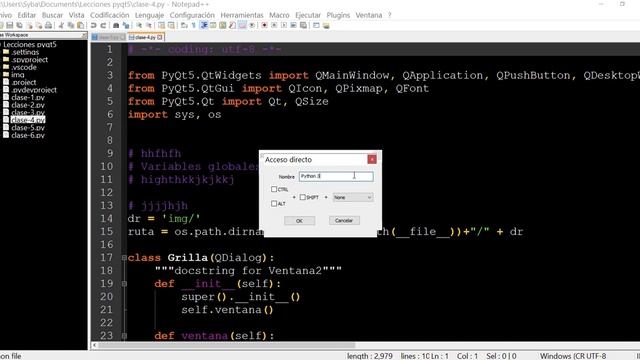Toggle file monitoring eye icon

(252, 25)
